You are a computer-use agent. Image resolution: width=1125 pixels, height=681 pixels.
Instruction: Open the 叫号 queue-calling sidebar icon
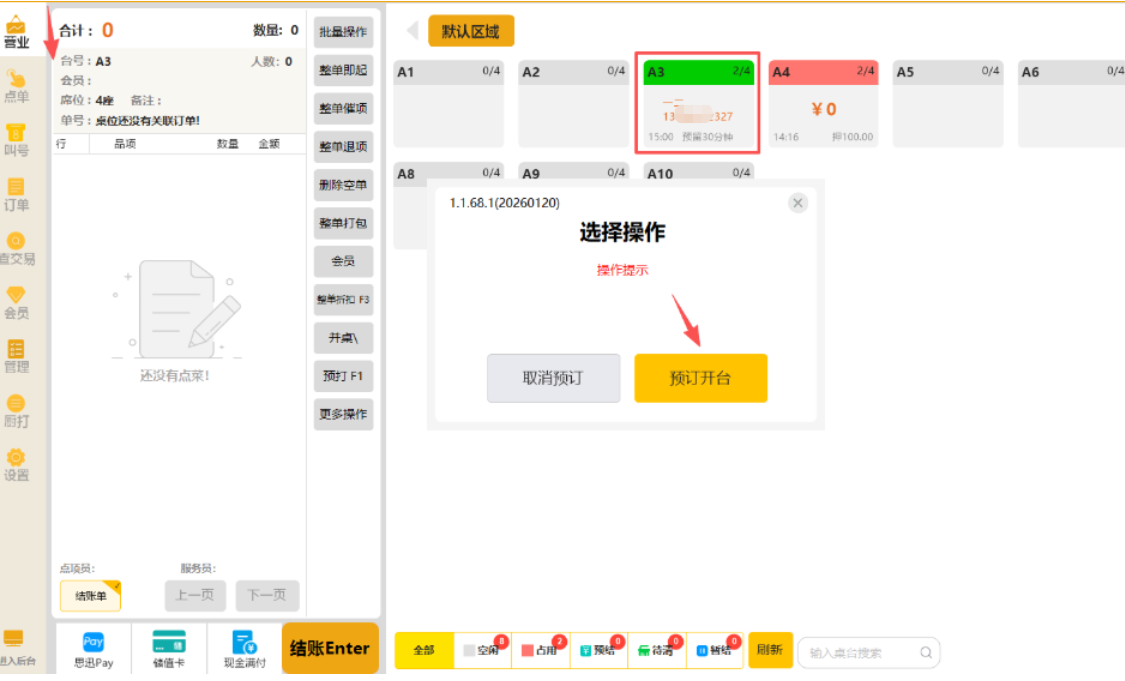(16, 141)
